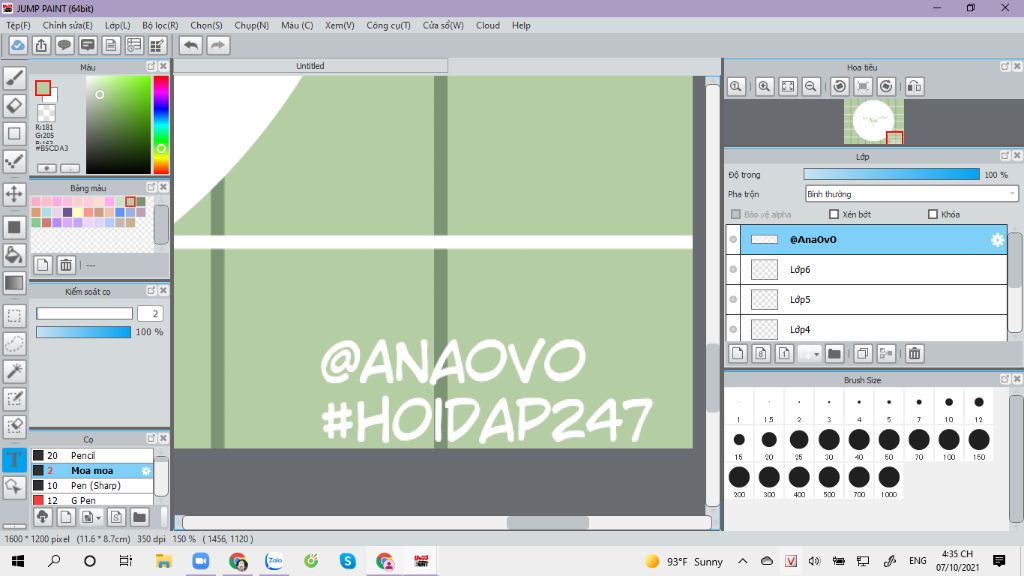Screen dimensions: 1024x576
Task: Zoom in on the navigator
Action: point(764,86)
